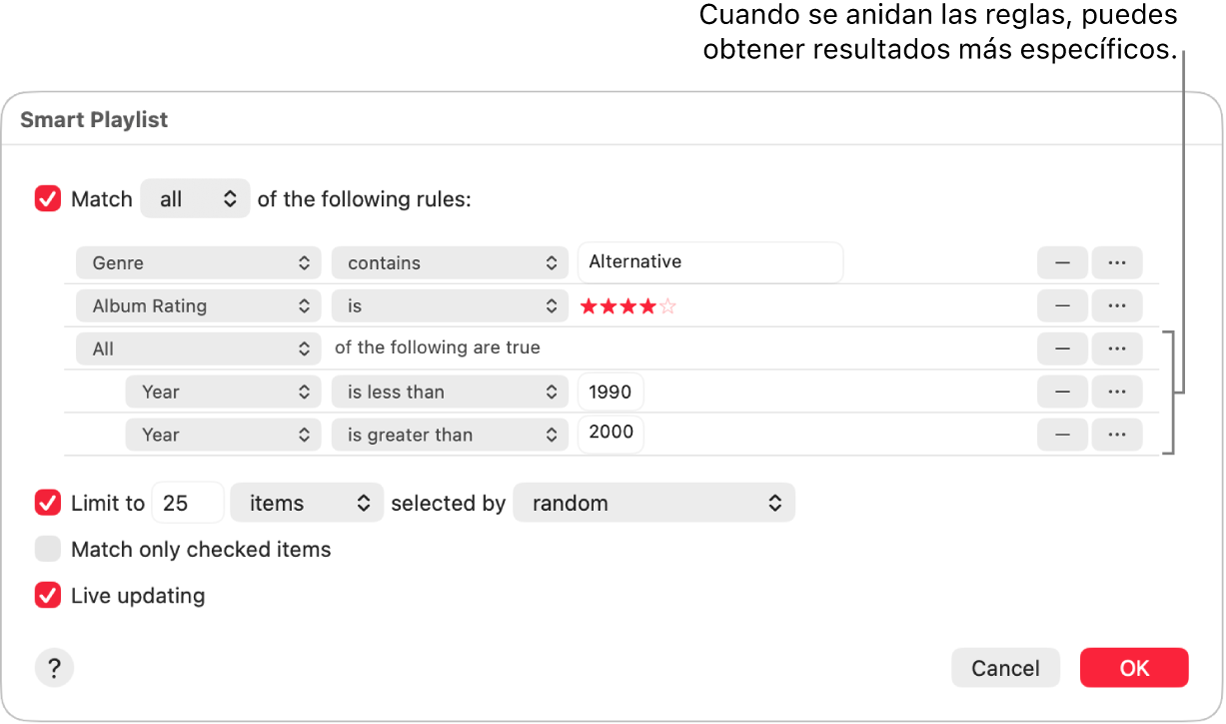
Task: Open the ellipsis menu on the Album Rating rule
Action: [x=1117, y=305]
